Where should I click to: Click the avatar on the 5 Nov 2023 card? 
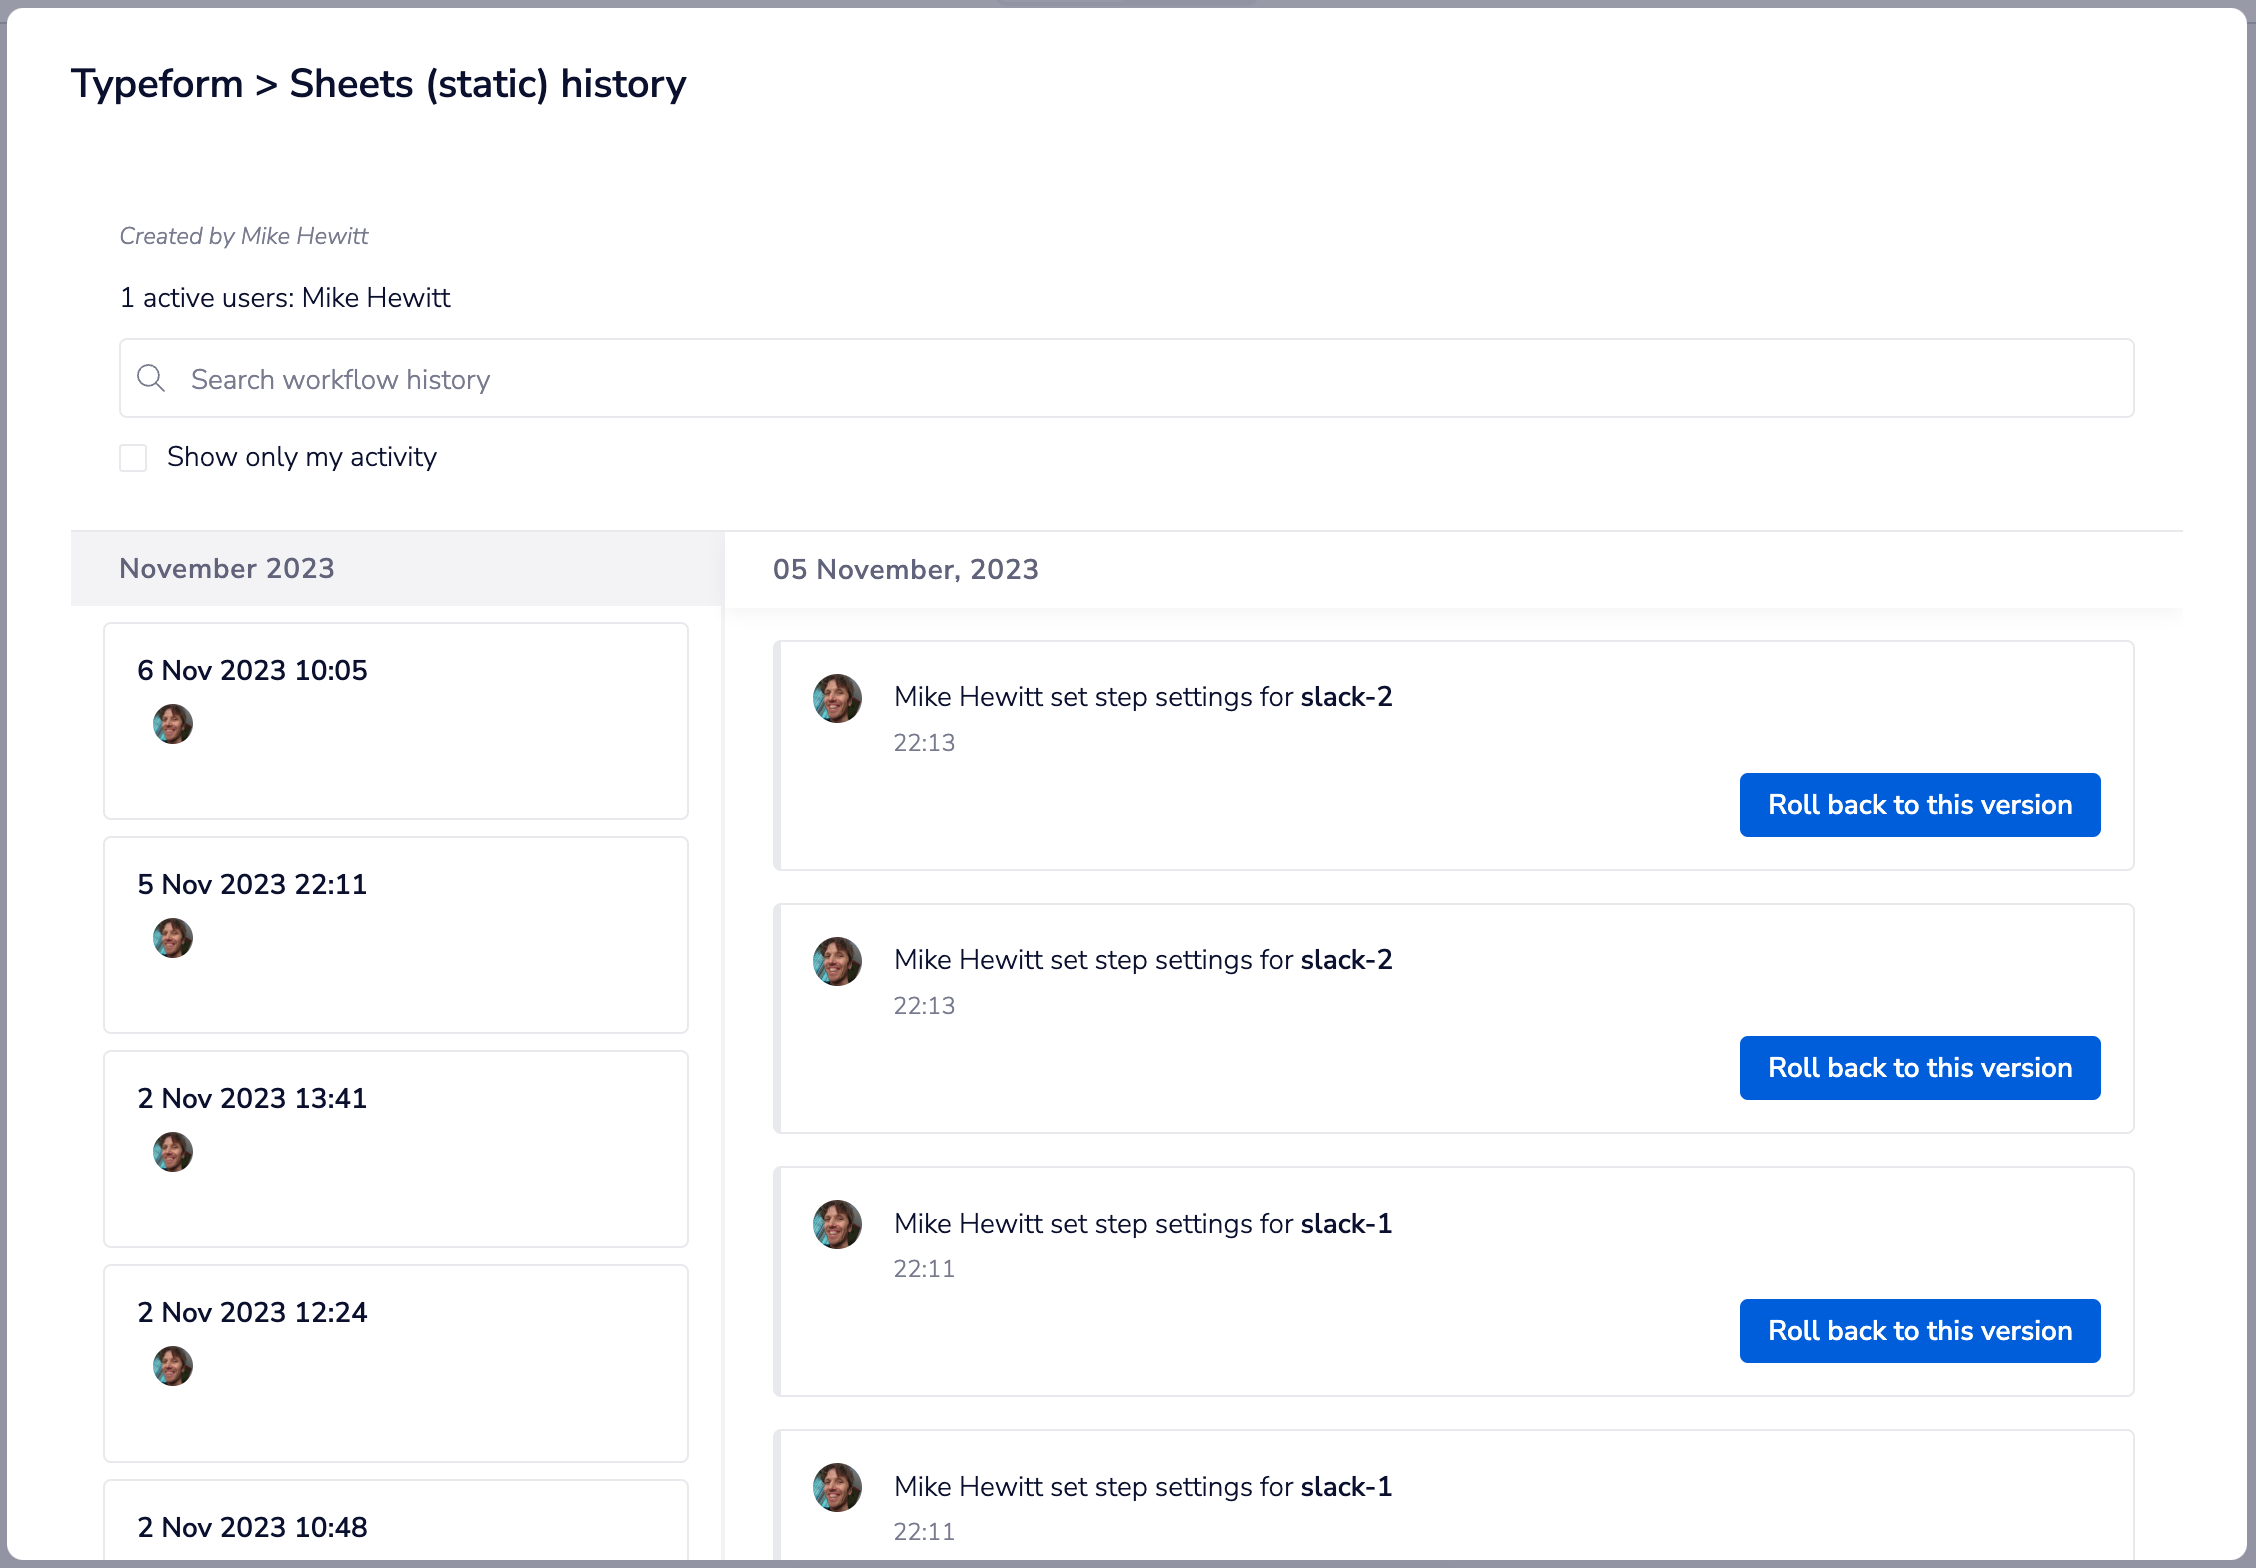(x=172, y=938)
